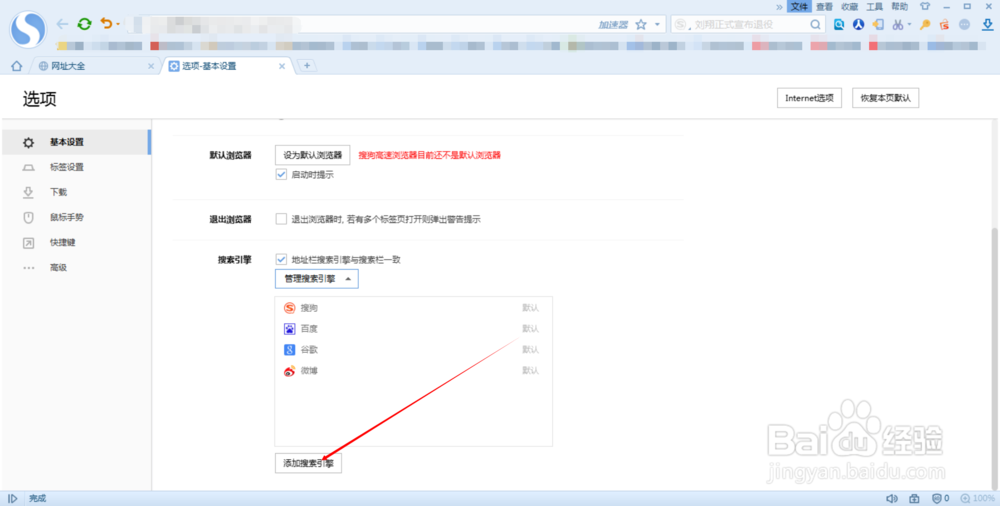The image size is (1000, 506).
Task: Click the Internet选项 button
Action: click(809, 98)
